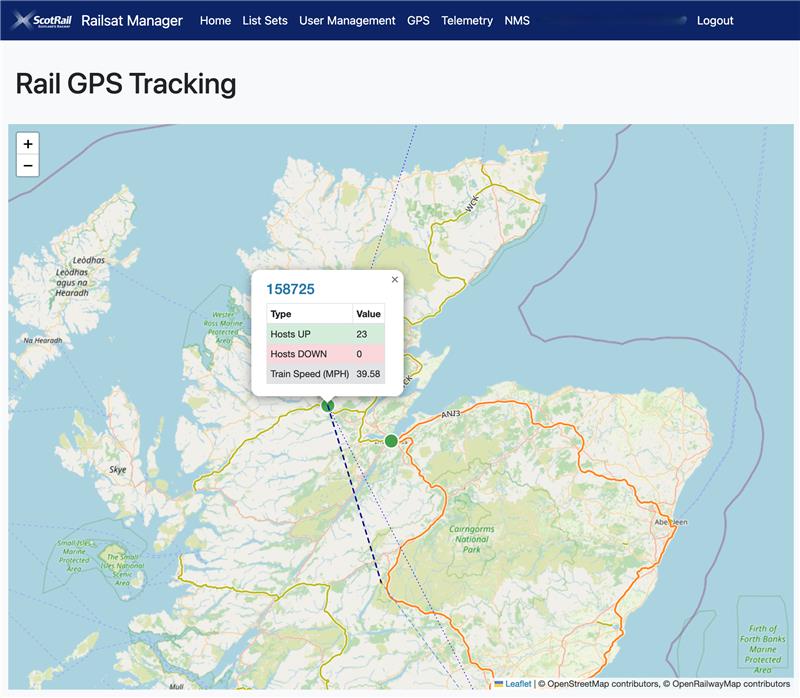Click the green train marker near Inverness
This screenshot has height=698, width=800.
pyautogui.click(x=391, y=441)
